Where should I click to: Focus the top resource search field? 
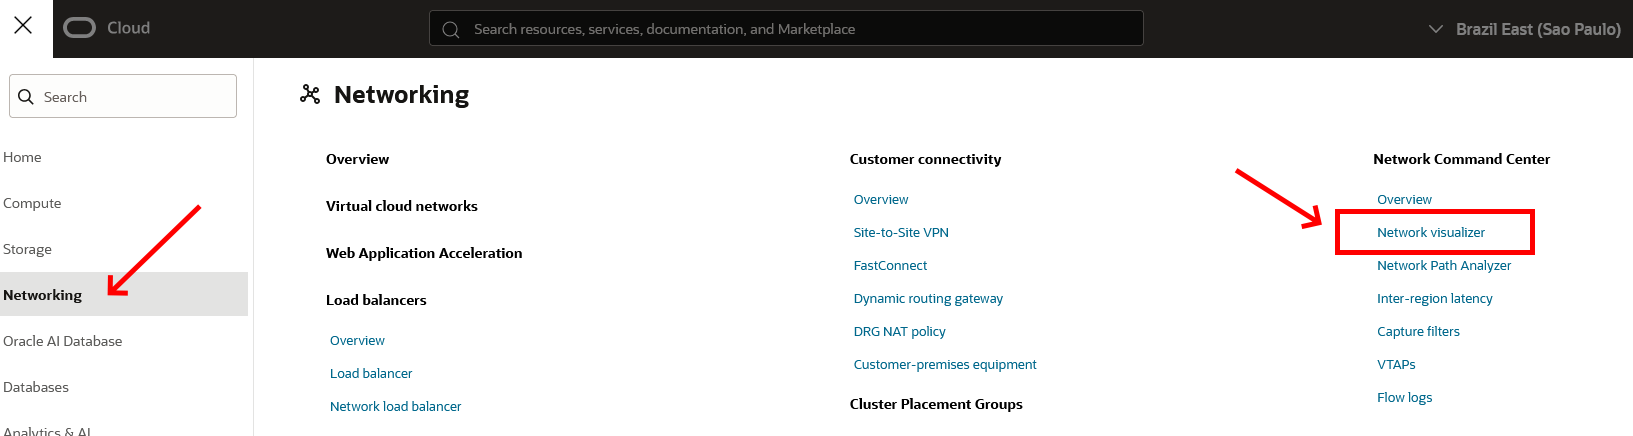pyautogui.click(x=786, y=29)
